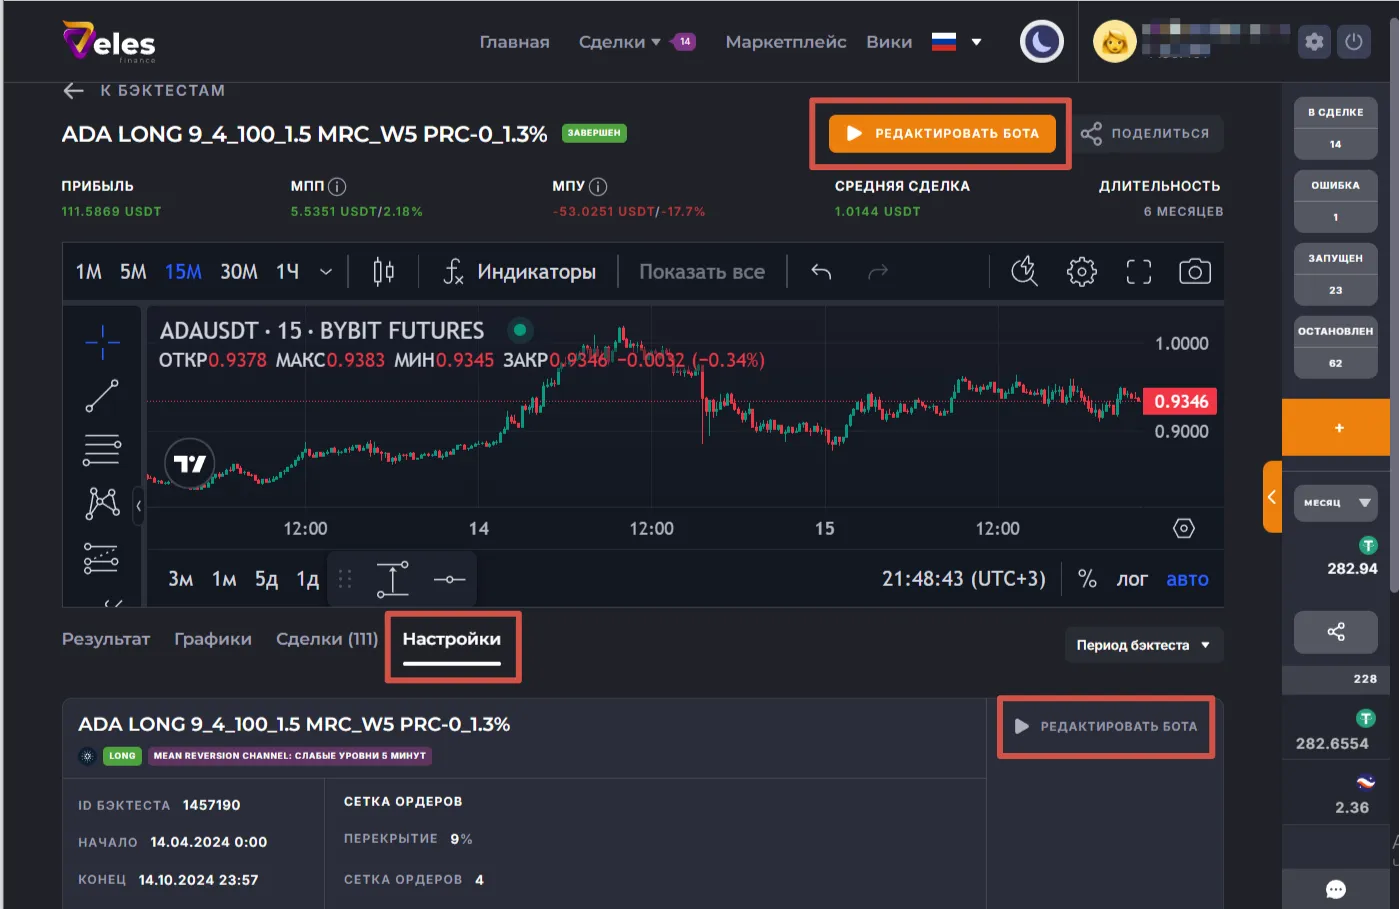Open chart settings gear icon
Viewport: 1399px width, 909px height.
tap(1081, 272)
